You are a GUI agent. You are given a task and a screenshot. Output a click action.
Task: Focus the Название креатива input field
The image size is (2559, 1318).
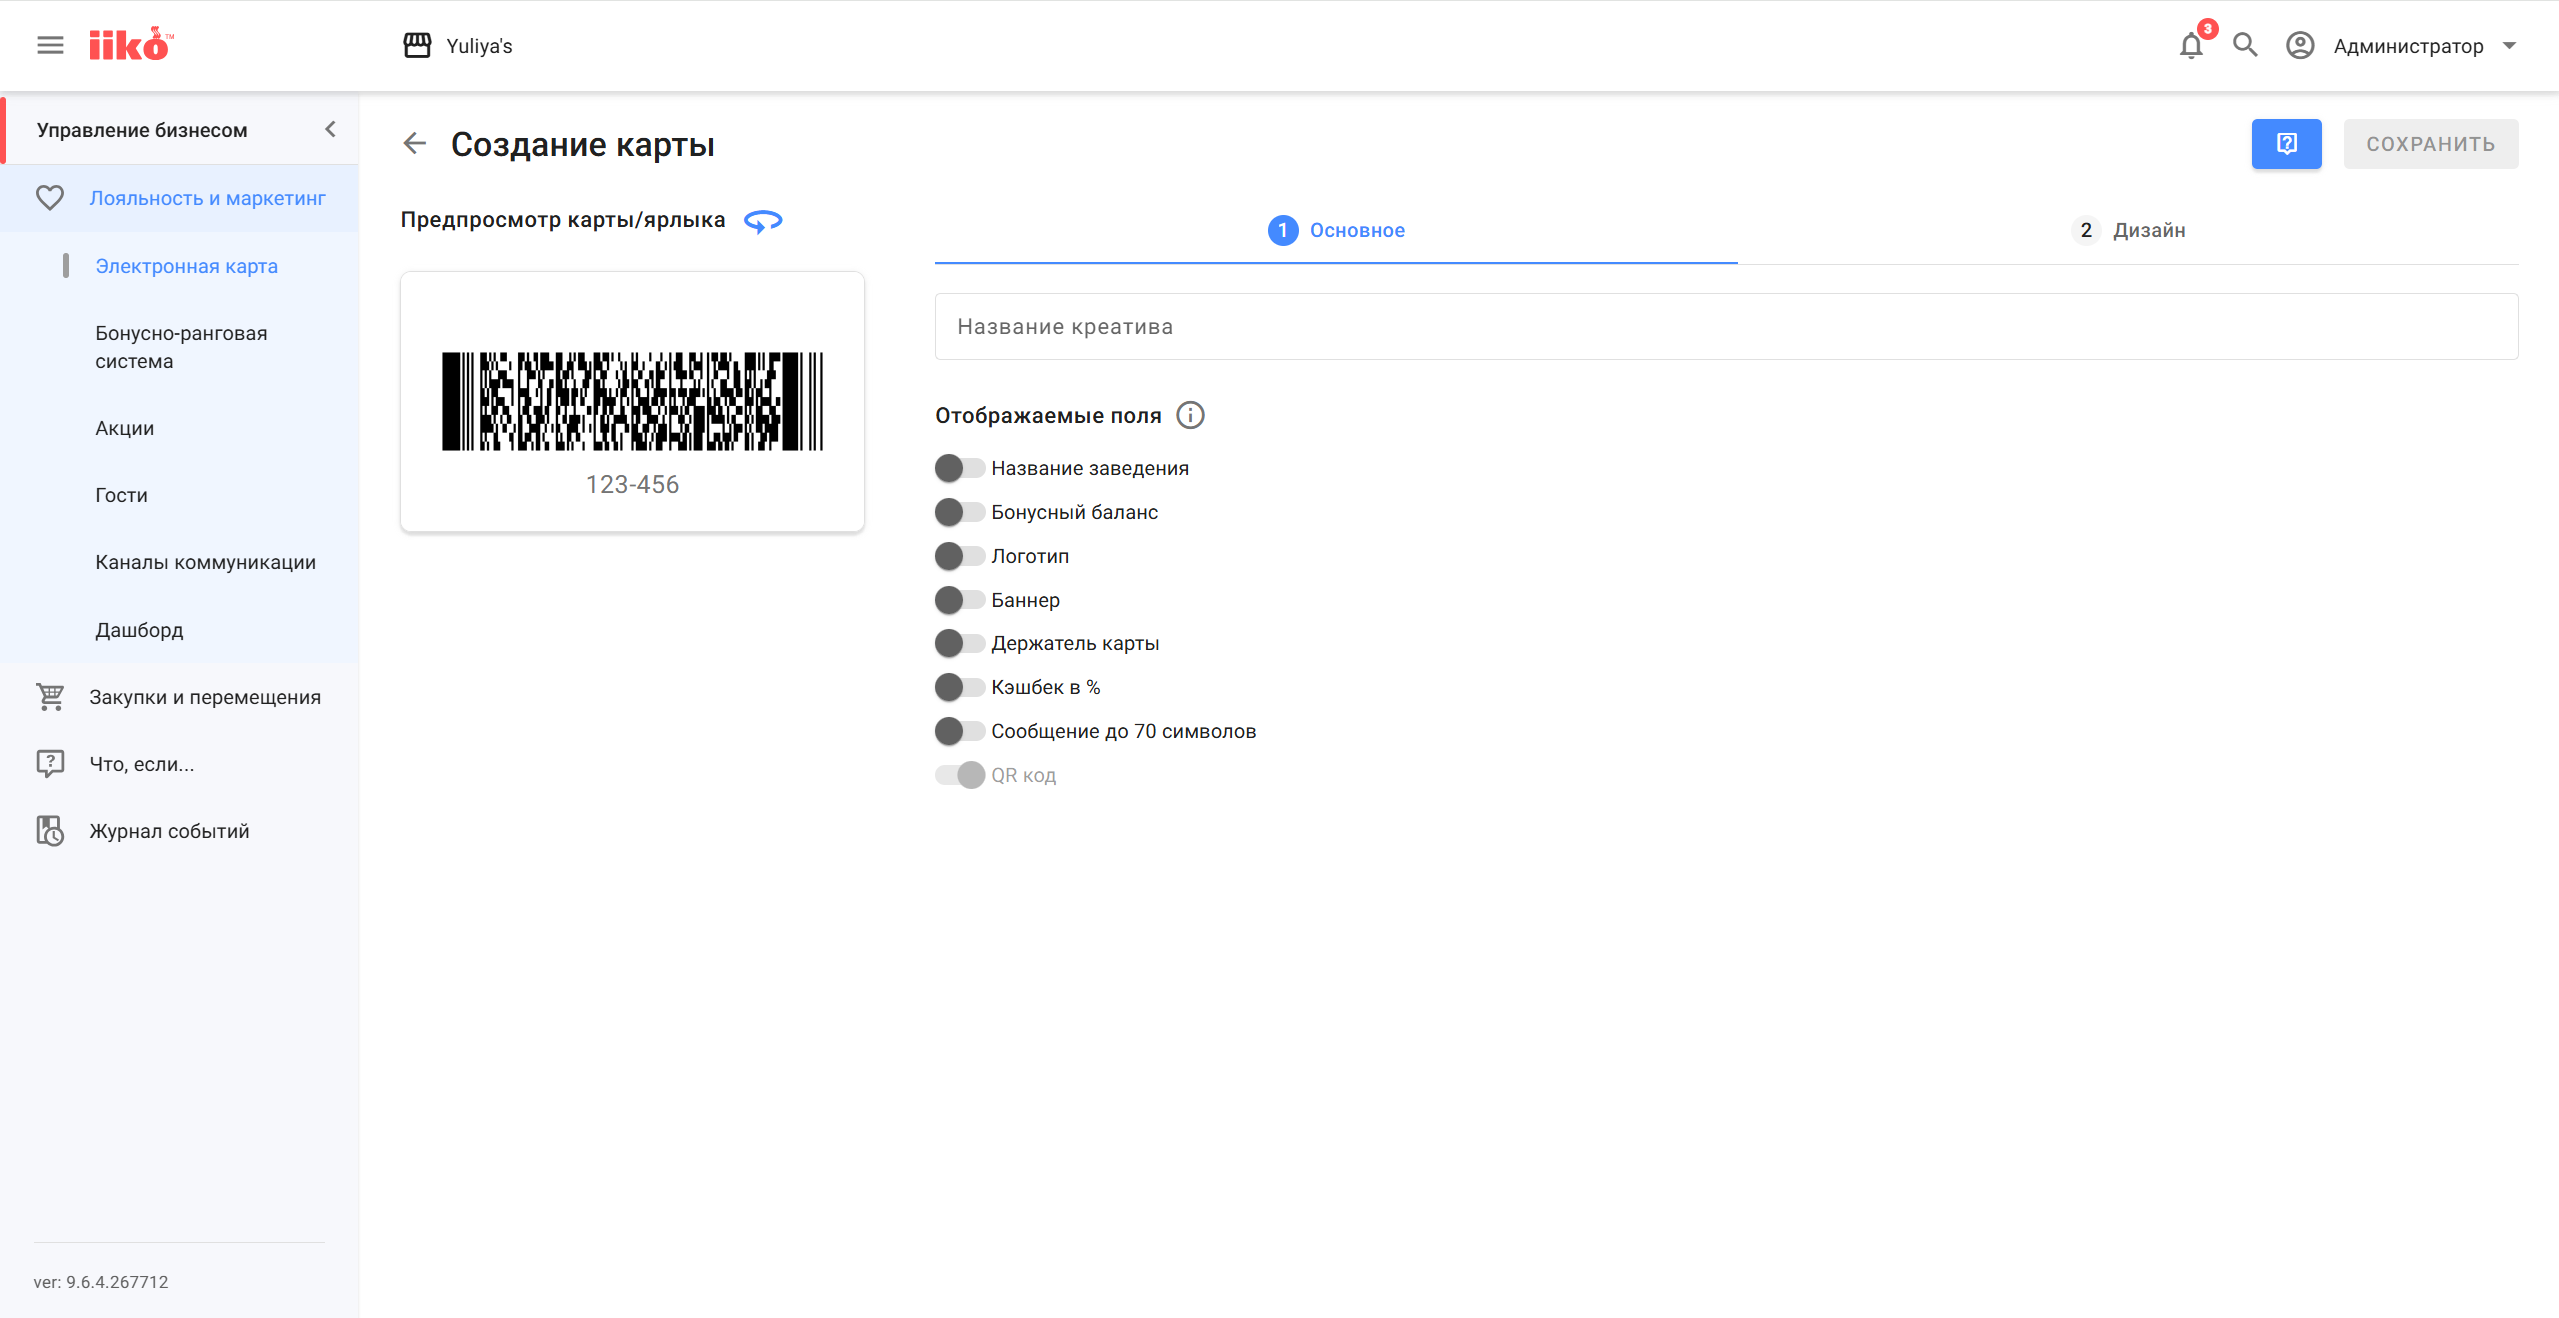coord(1726,326)
